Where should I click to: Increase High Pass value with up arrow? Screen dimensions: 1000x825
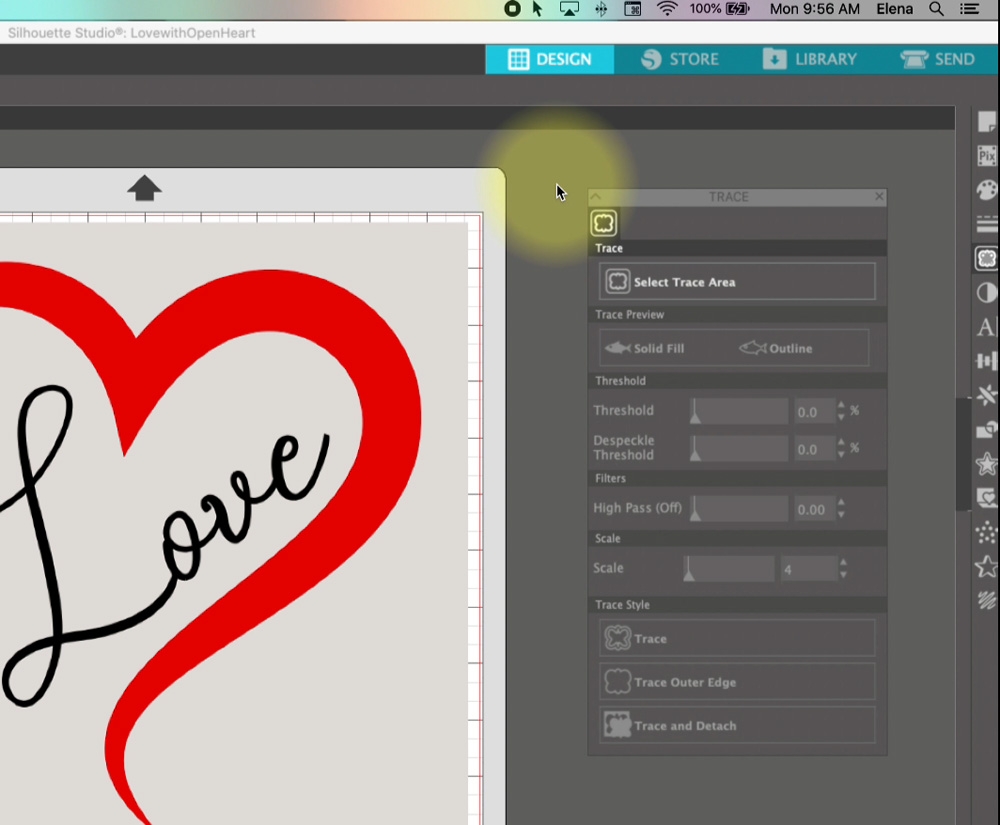click(x=841, y=502)
